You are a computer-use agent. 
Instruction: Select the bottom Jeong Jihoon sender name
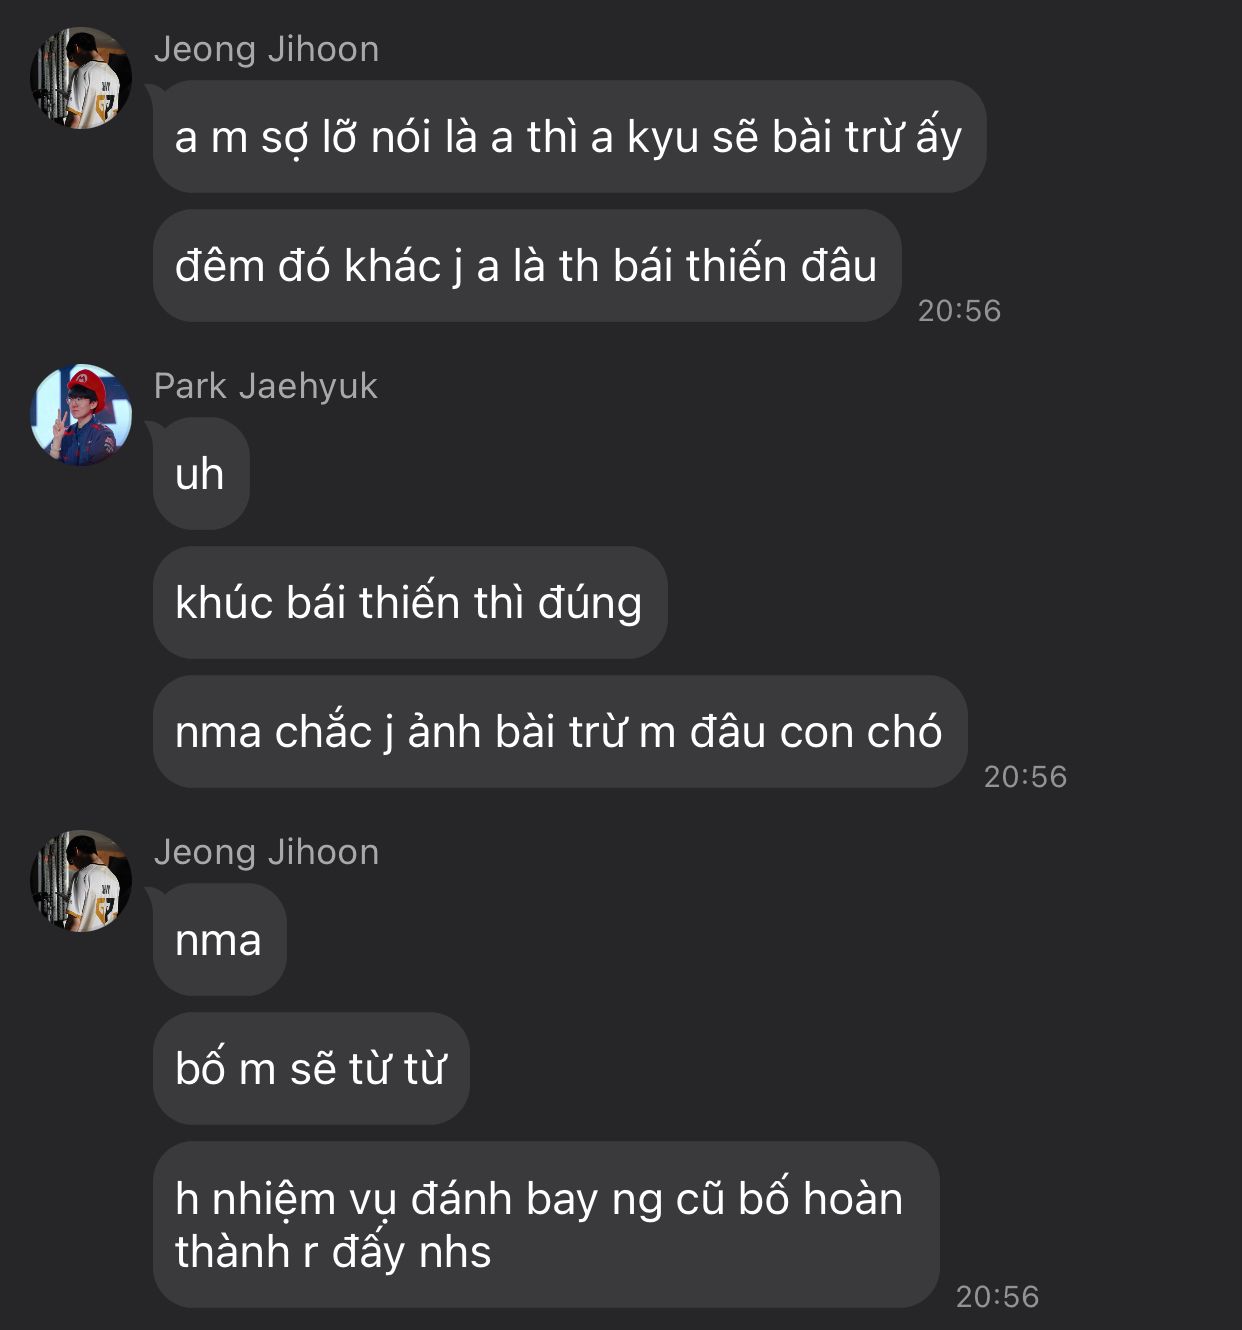point(266,852)
